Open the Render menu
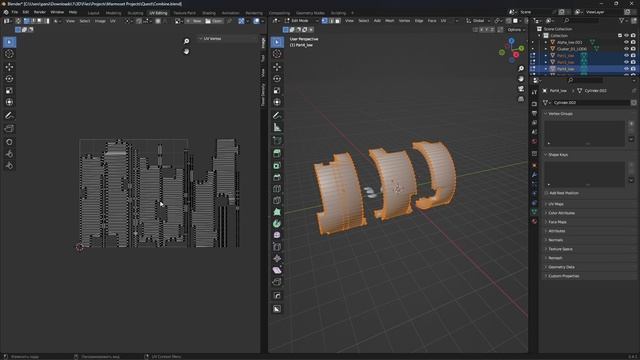 [x=40, y=12]
